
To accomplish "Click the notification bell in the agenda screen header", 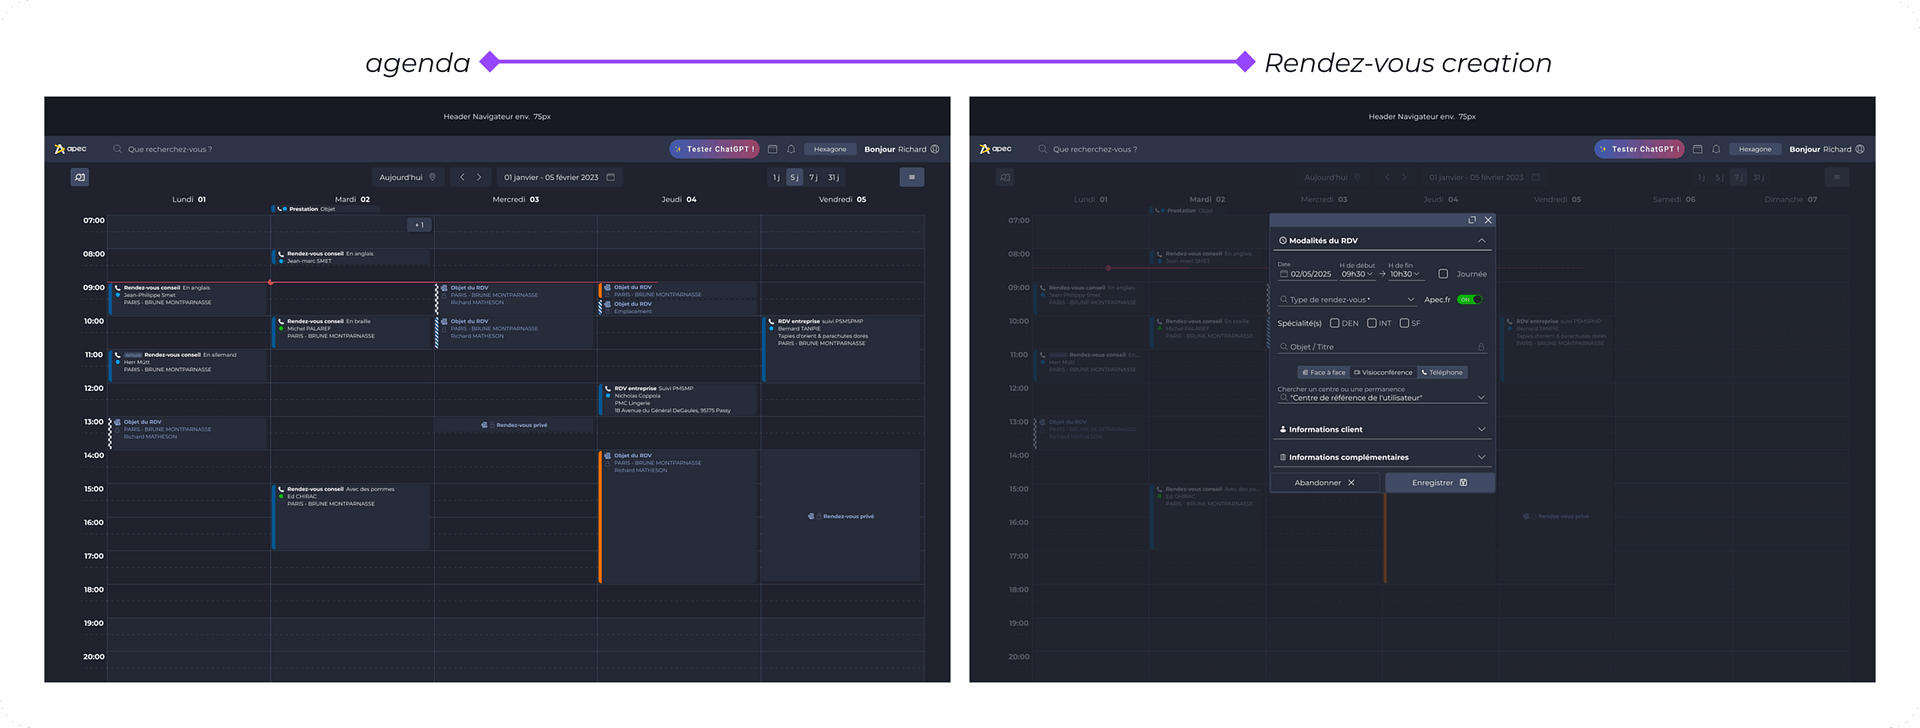I will click(x=791, y=149).
